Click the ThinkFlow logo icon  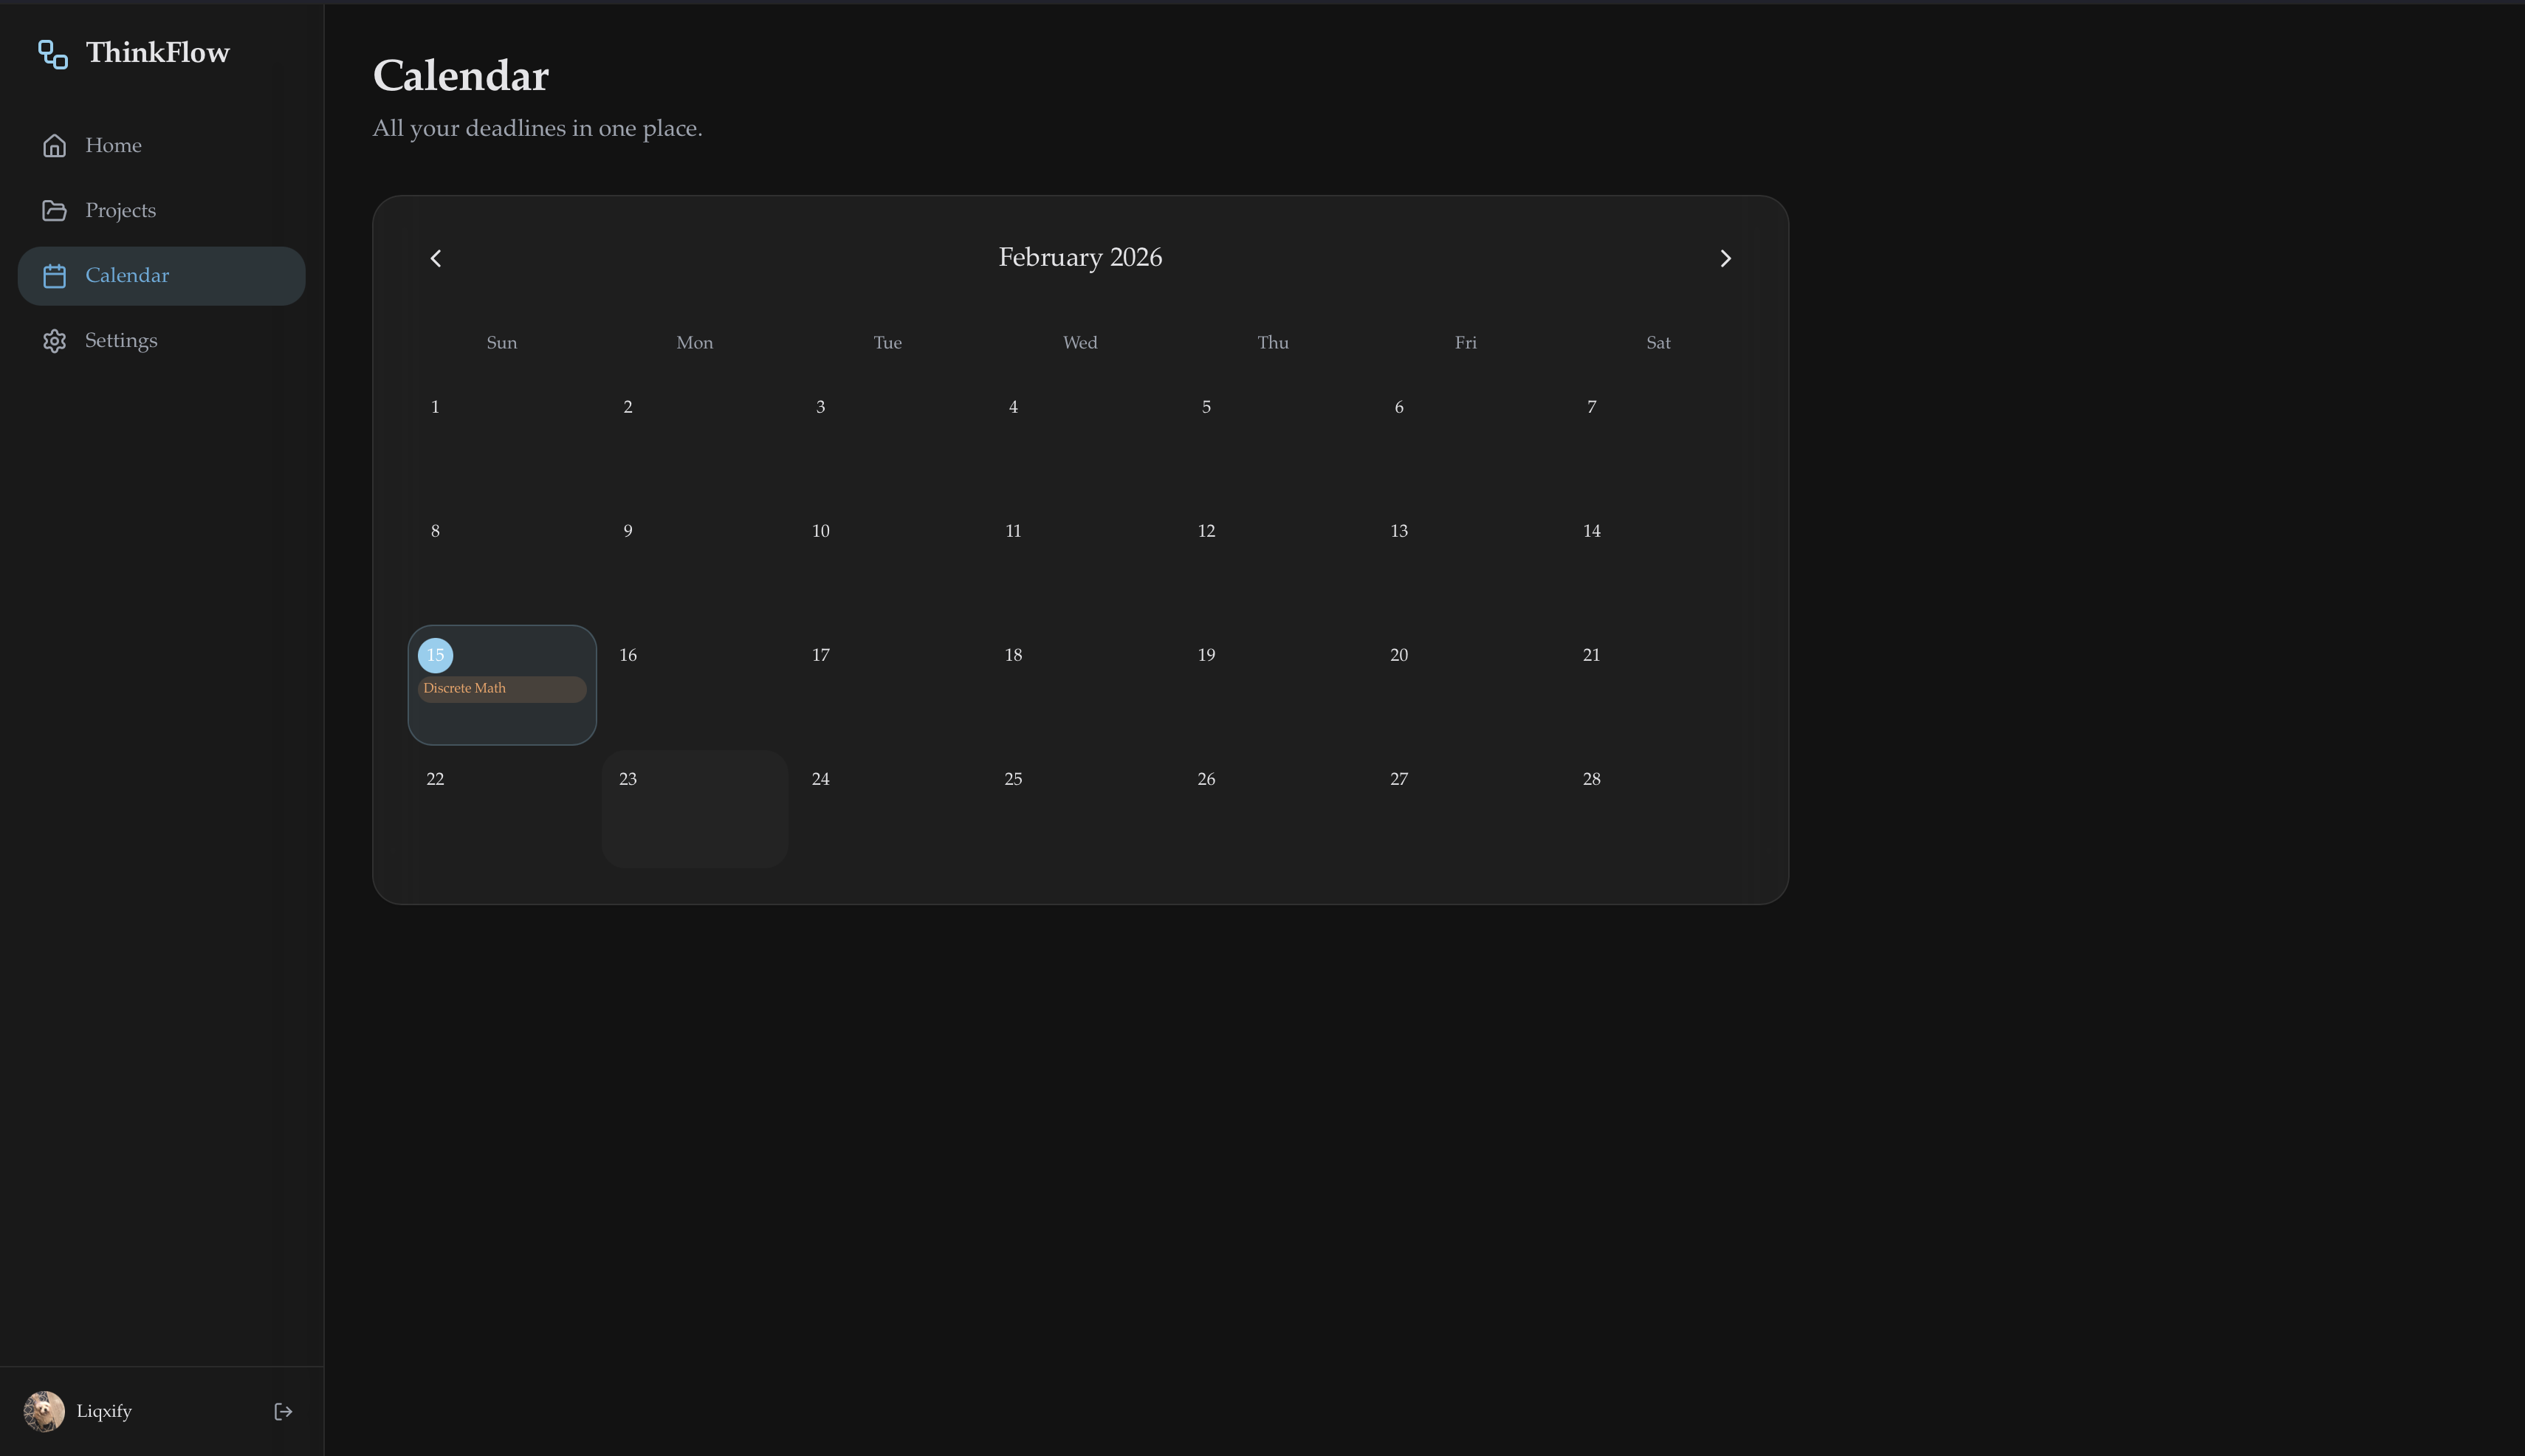(x=53, y=54)
